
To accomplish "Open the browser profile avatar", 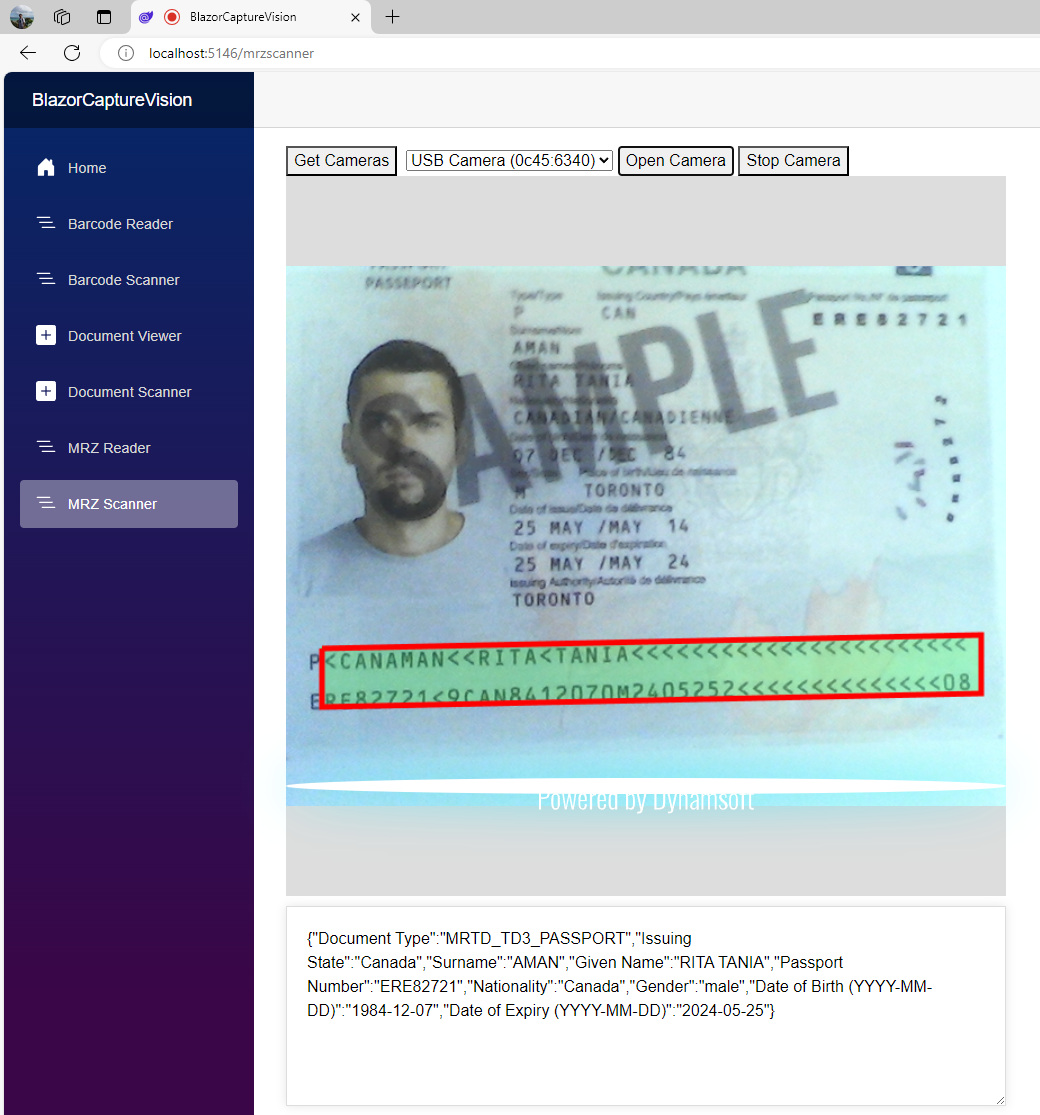I will click(22, 17).
